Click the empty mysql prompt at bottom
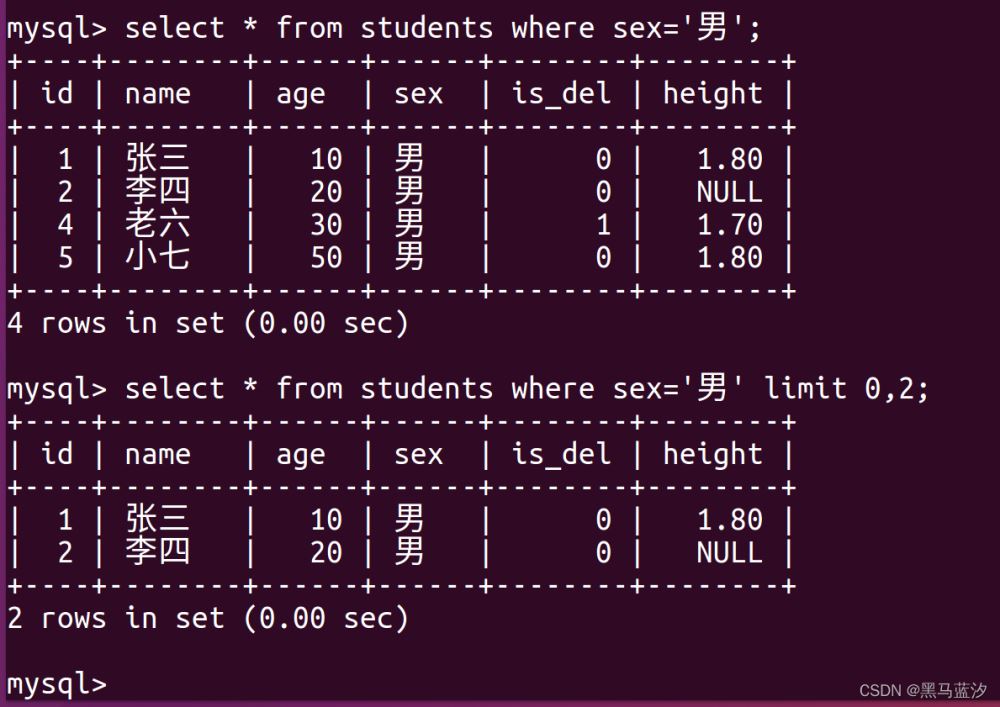 (x=57, y=684)
